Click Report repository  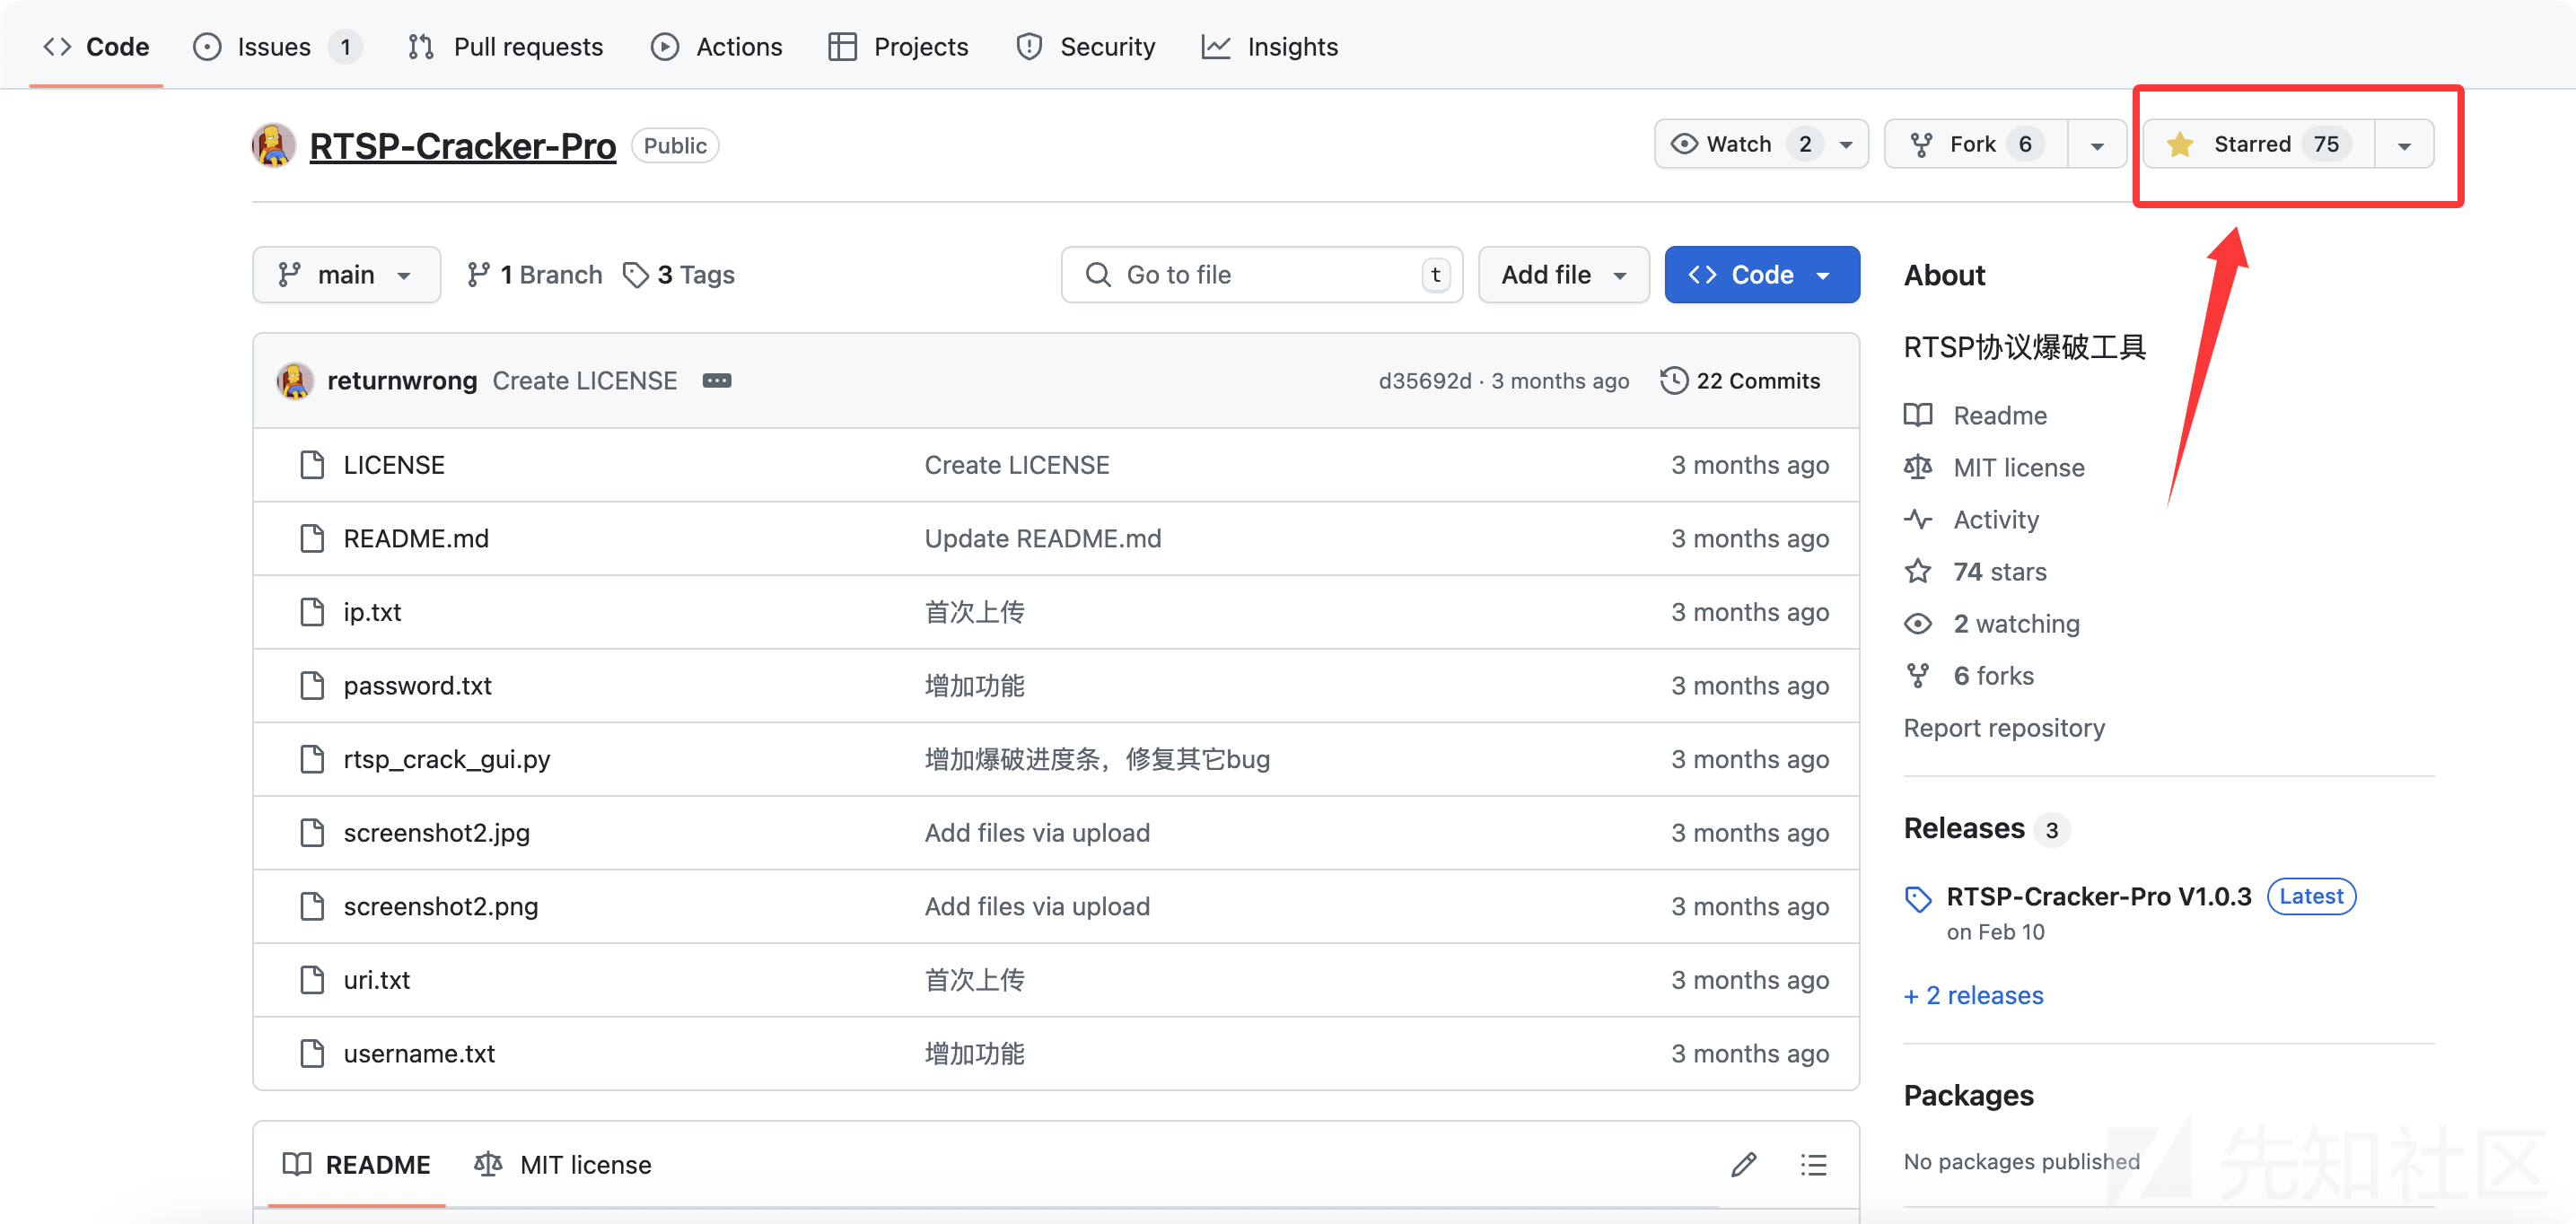coord(2003,727)
